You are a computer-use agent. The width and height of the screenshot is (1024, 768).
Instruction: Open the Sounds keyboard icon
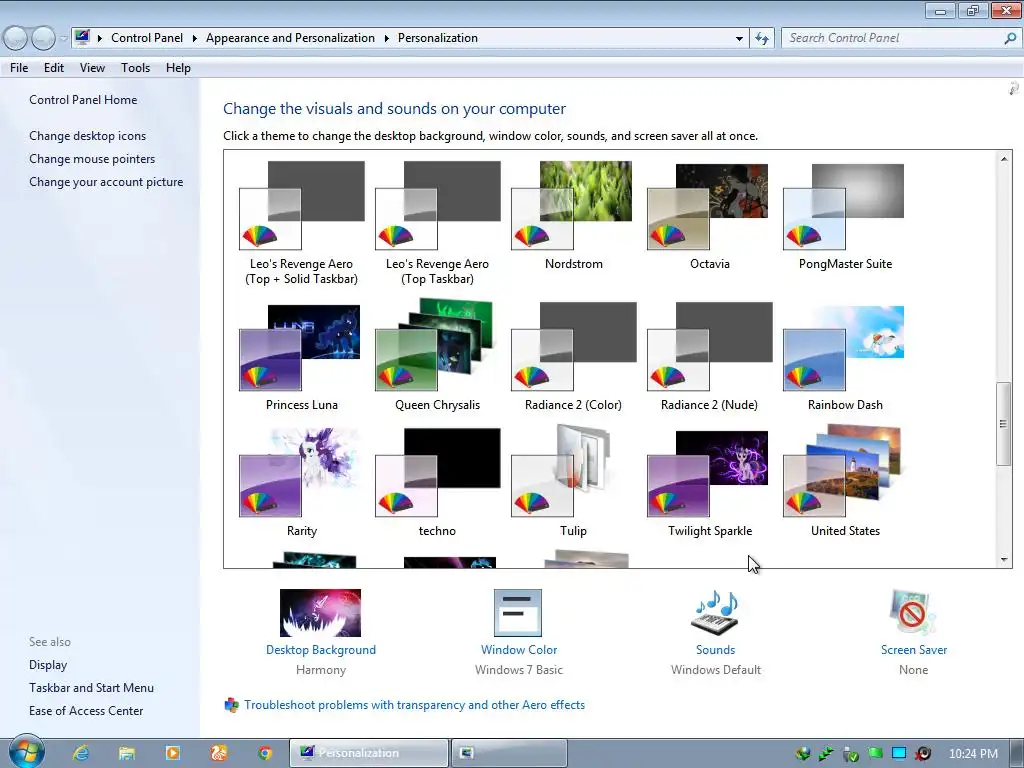[x=715, y=613]
